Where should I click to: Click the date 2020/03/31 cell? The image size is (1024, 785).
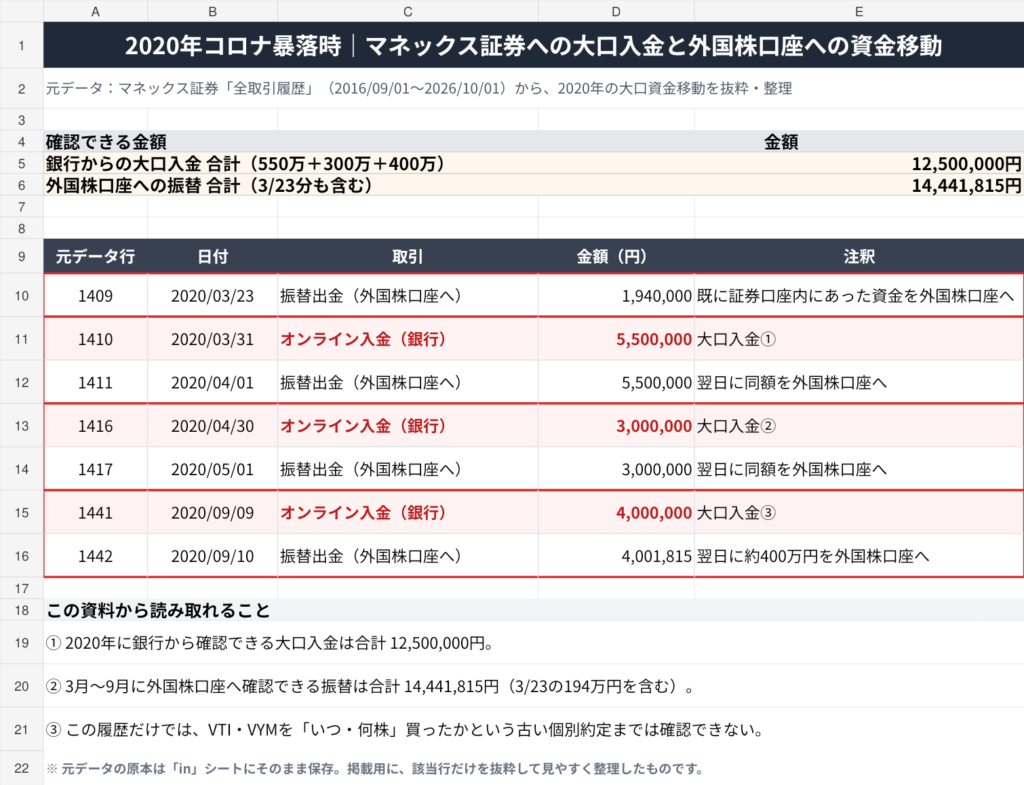point(212,339)
